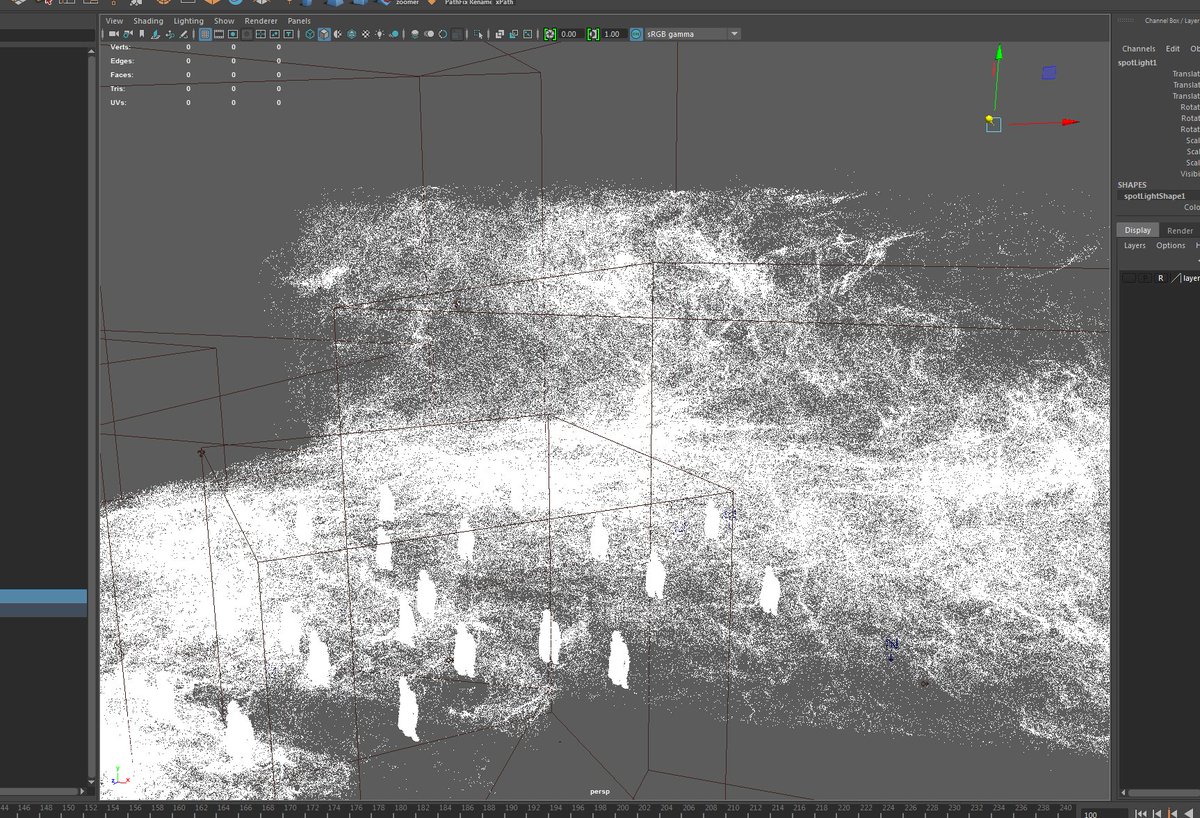Toggle the Gate Mask display
The height and width of the screenshot is (818, 1200).
pyautogui.click(x=247, y=34)
